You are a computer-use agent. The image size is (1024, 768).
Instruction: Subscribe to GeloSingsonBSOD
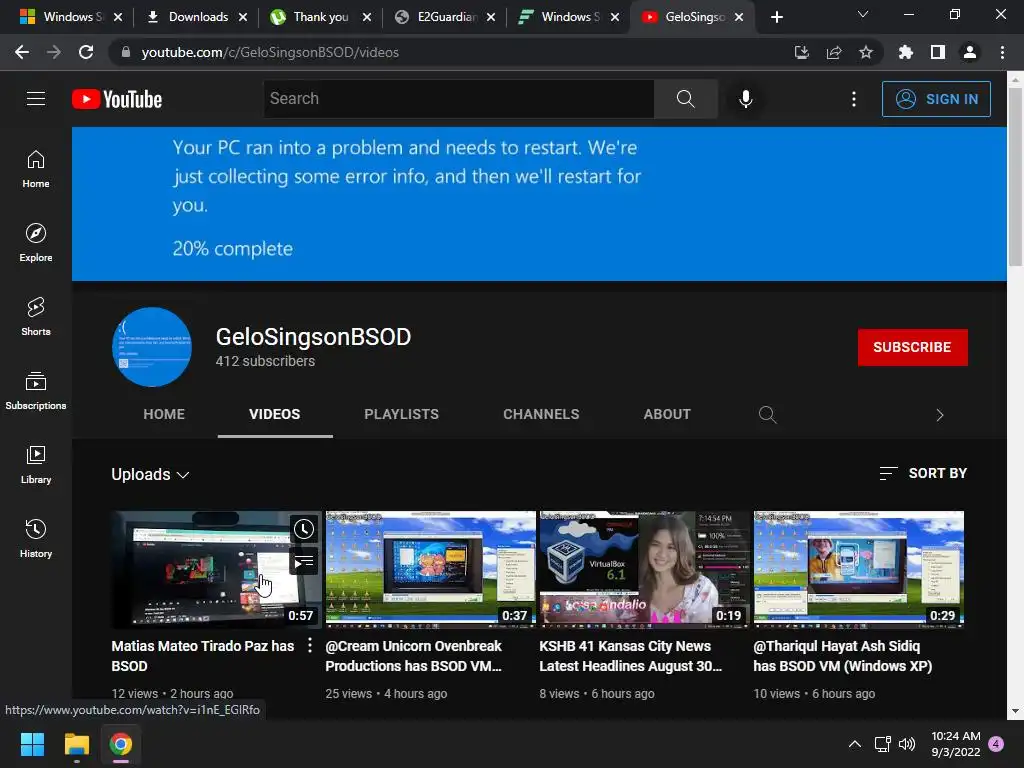point(912,347)
